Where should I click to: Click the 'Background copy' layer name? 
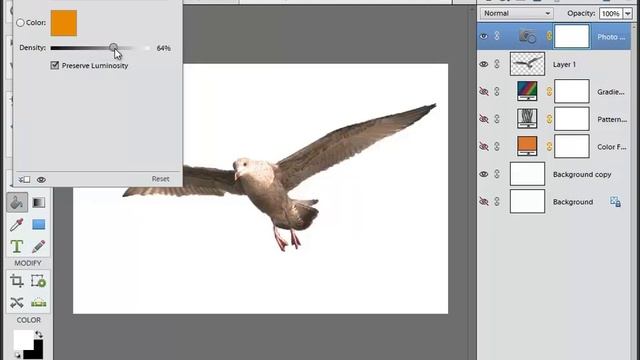[582, 174]
